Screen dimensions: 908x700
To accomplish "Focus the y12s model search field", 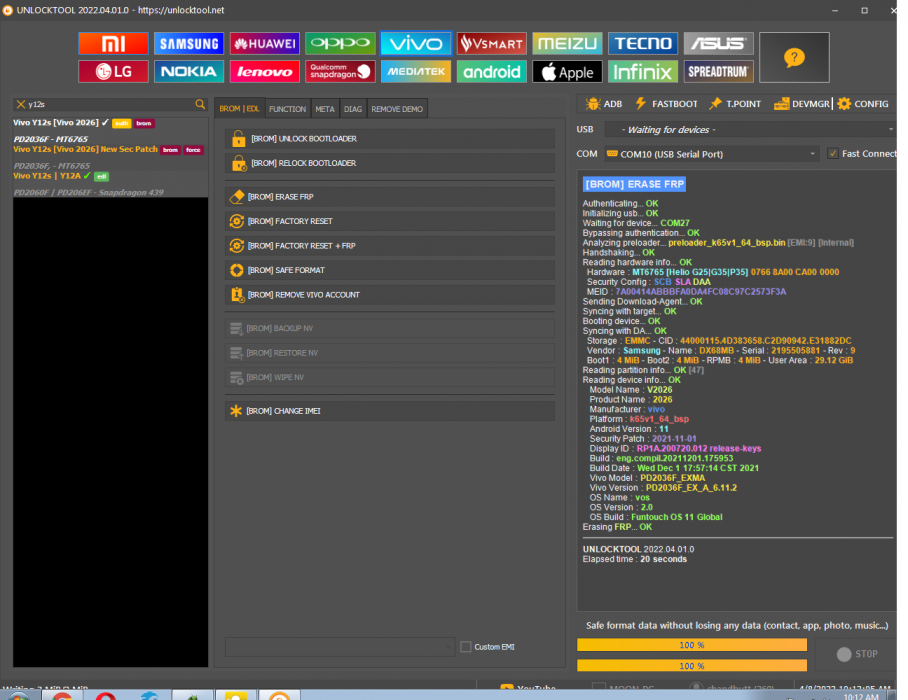I will point(110,104).
